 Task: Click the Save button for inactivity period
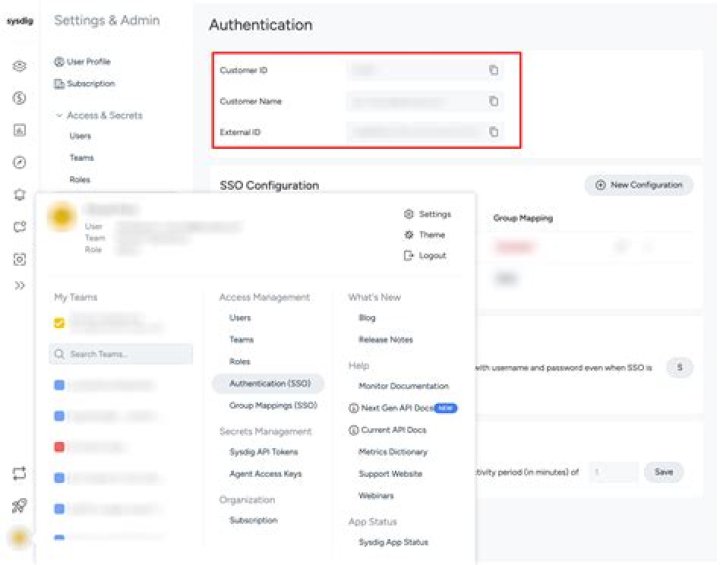pos(664,472)
